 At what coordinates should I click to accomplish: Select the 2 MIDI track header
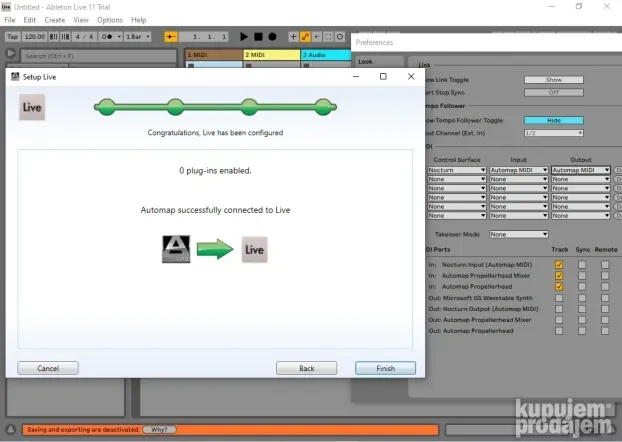pyautogui.click(x=272, y=55)
